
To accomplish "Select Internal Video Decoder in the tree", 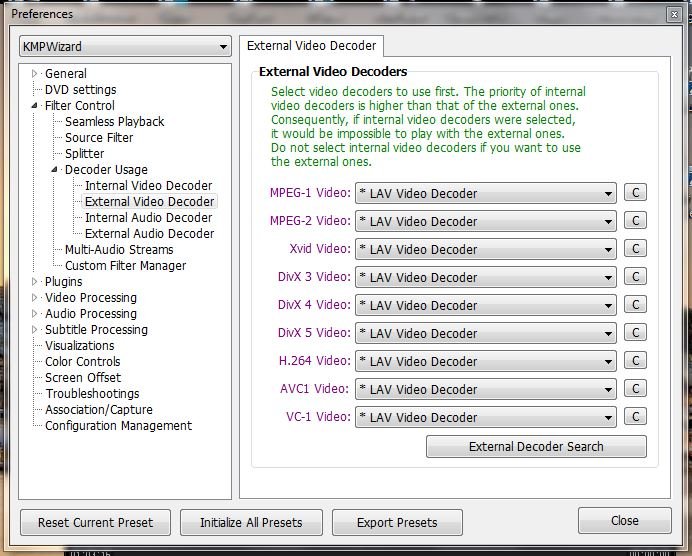I will click(148, 185).
